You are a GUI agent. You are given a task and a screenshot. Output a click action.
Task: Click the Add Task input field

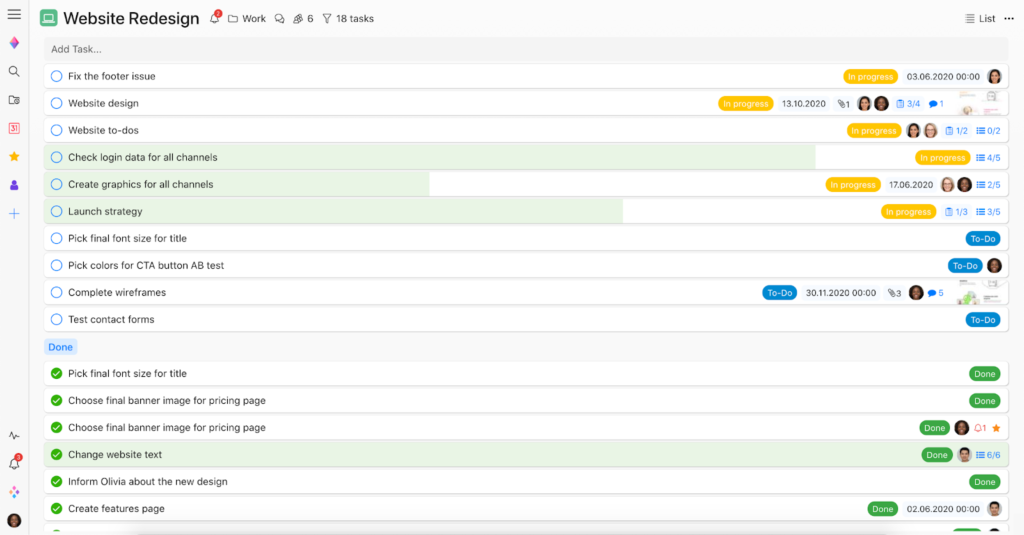pyautogui.click(x=526, y=49)
